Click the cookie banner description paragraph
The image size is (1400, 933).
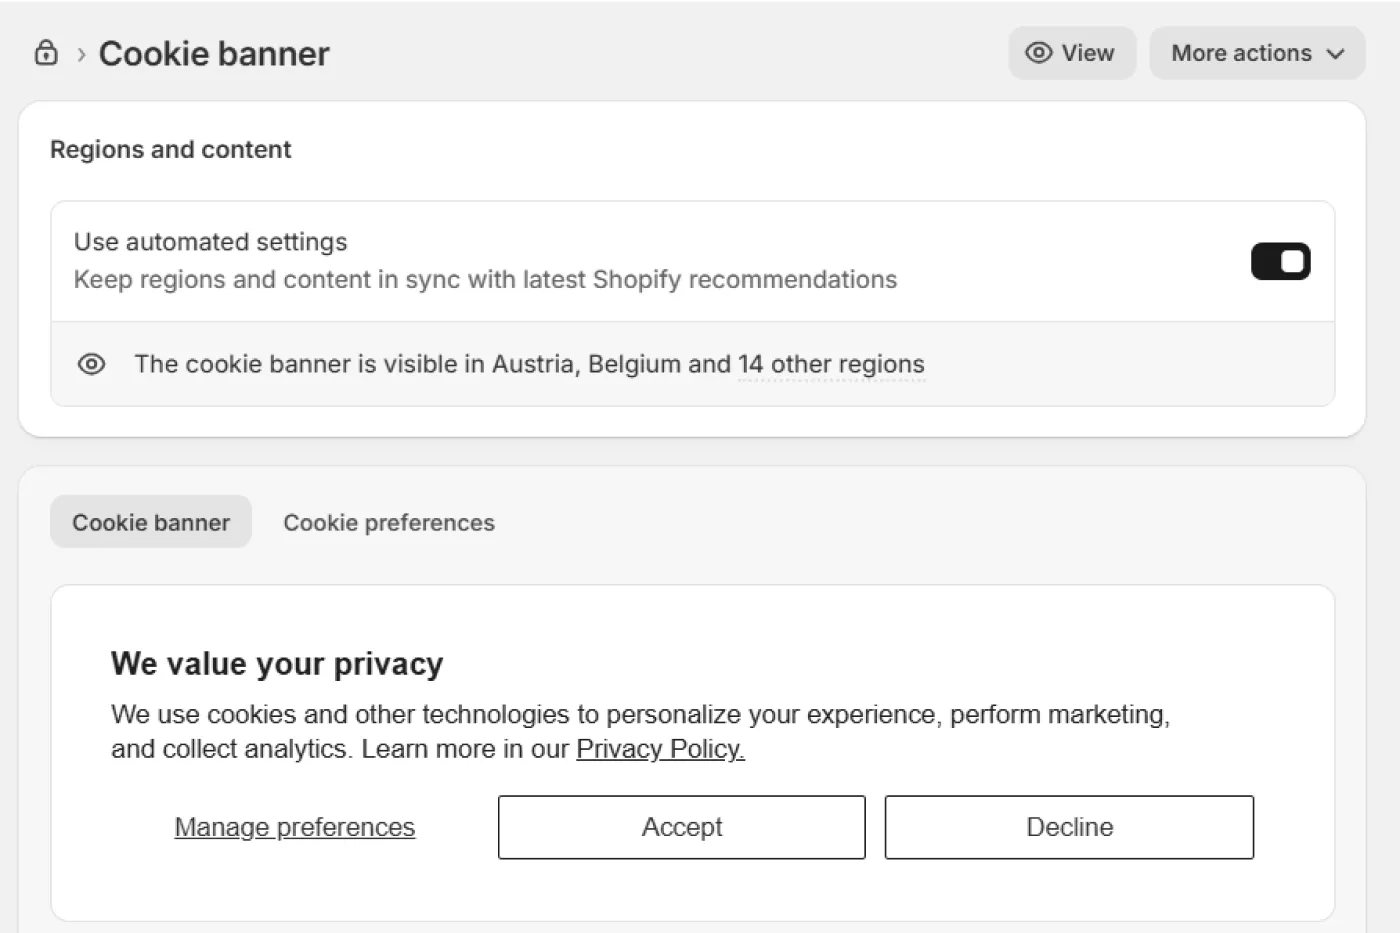pyautogui.click(x=640, y=715)
